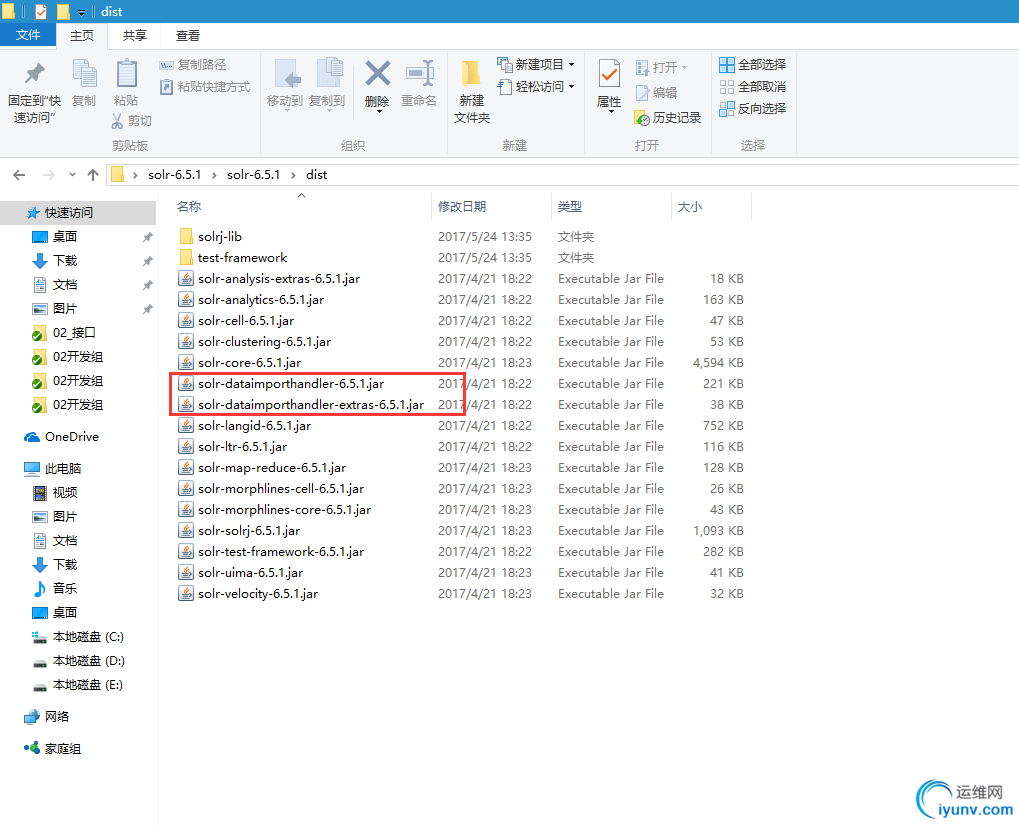Viewport: 1019px width, 826px height.
Task: Click title bar properties checkmark icon
Action: click(x=41, y=11)
